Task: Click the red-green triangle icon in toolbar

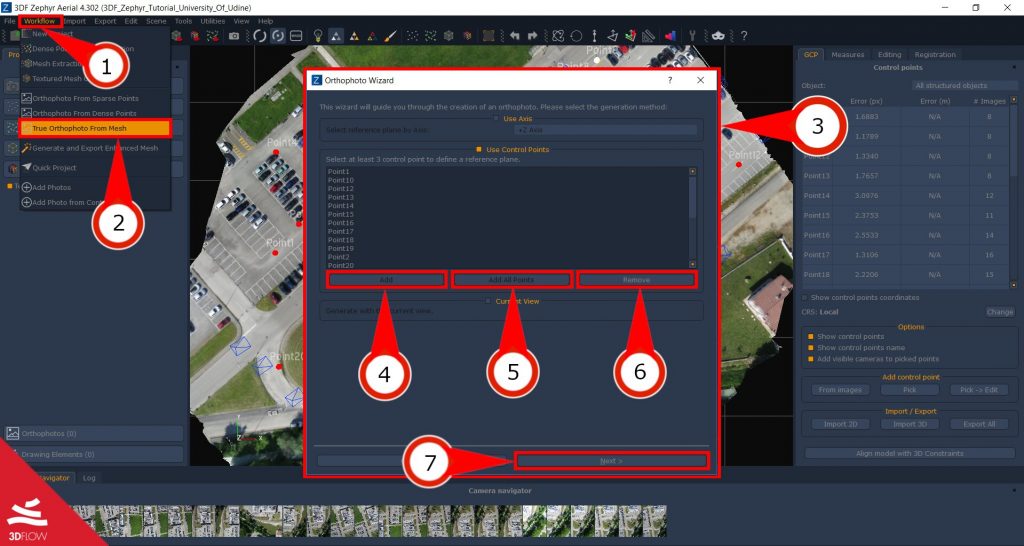Action: [372, 36]
